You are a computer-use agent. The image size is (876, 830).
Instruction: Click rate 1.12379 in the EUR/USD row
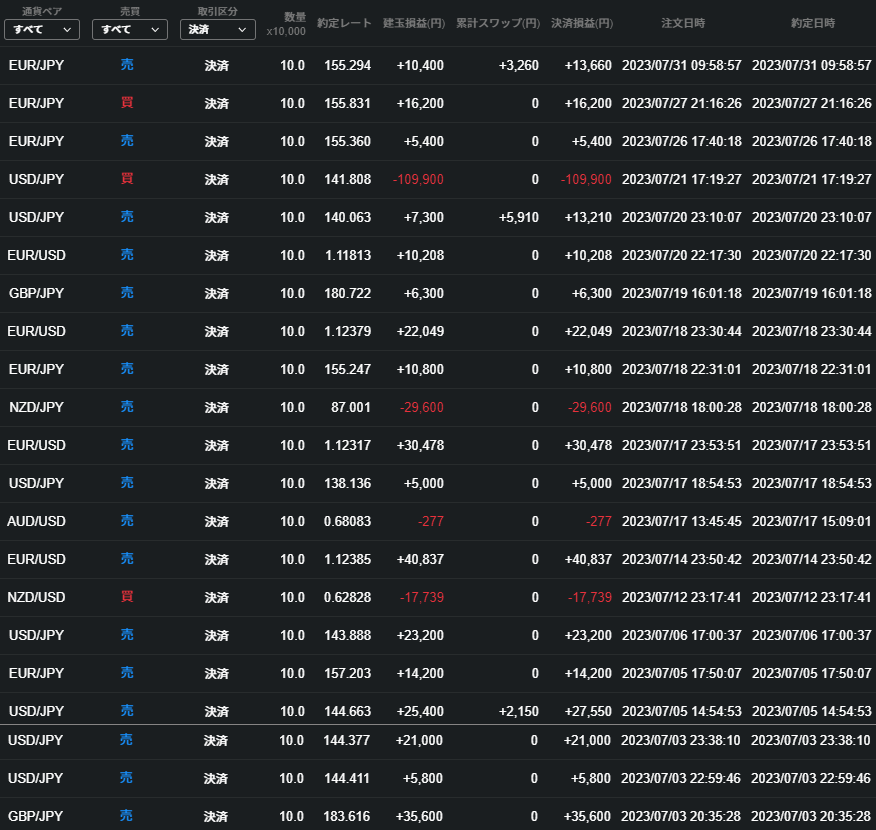[x=347, y=331]
